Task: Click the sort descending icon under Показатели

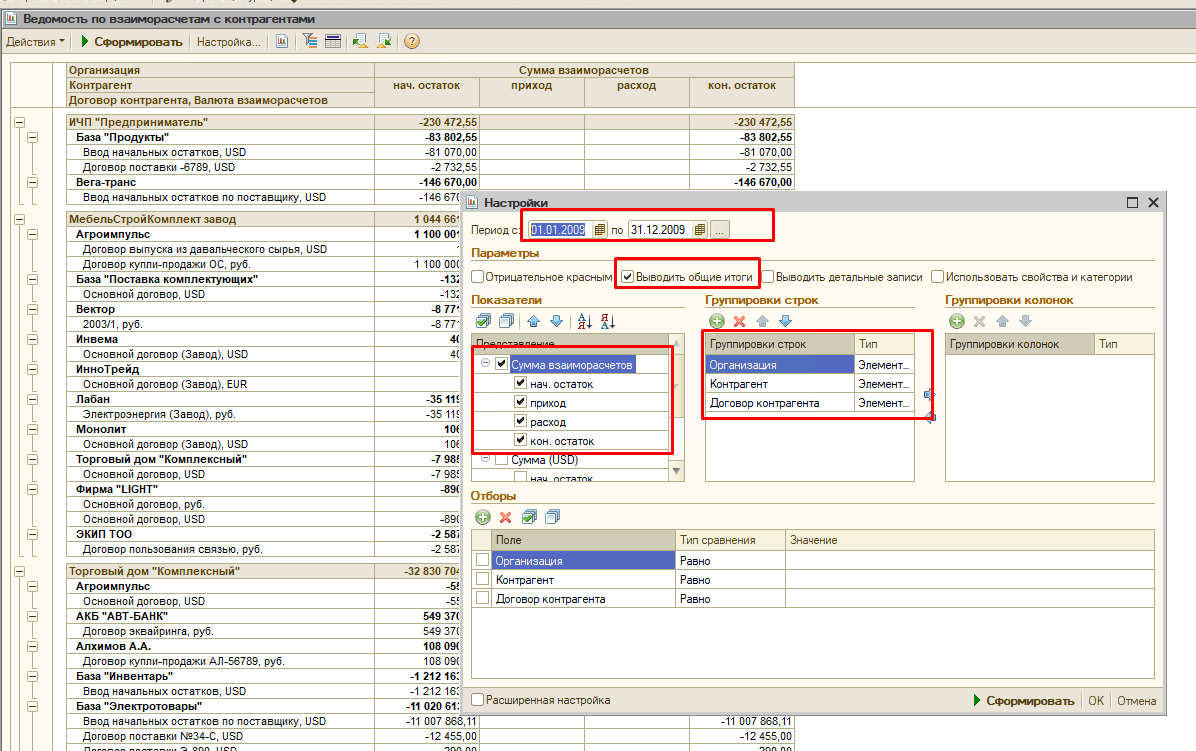Action: point(608,321)
